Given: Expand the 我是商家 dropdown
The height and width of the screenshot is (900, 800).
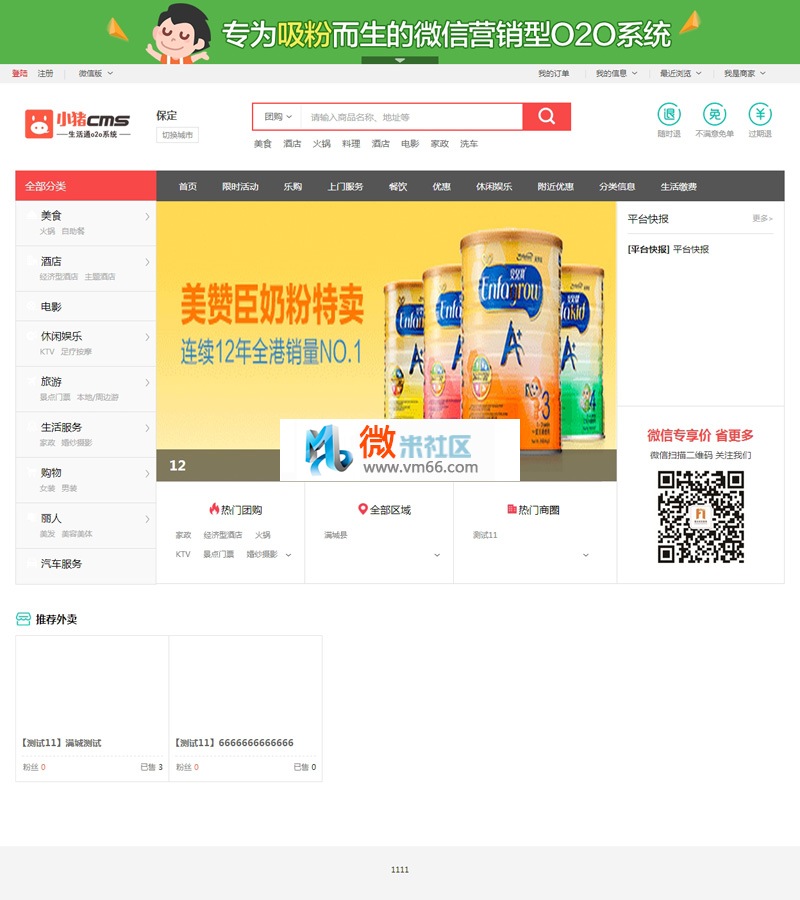Looking at the screenshot, I should pos(745,73).
